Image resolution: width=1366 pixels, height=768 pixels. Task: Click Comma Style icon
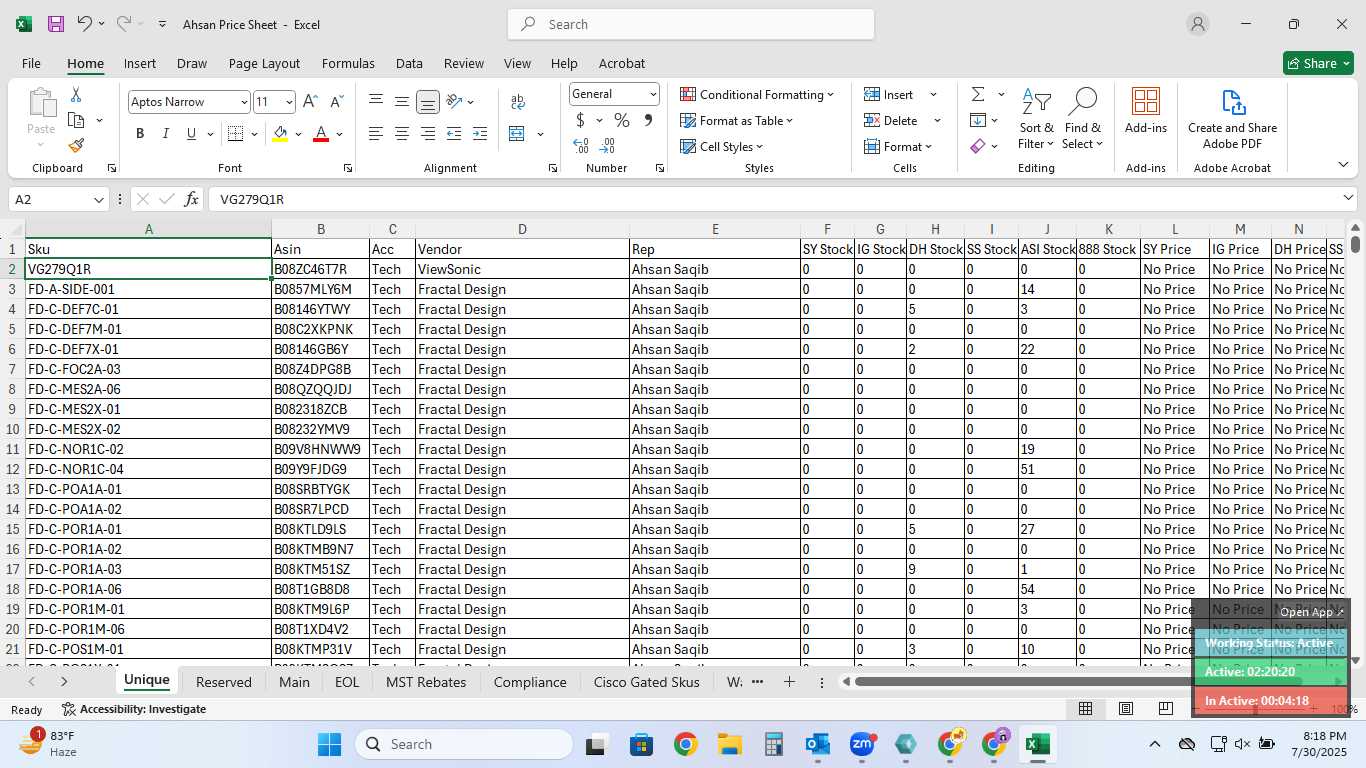point(648,120)
